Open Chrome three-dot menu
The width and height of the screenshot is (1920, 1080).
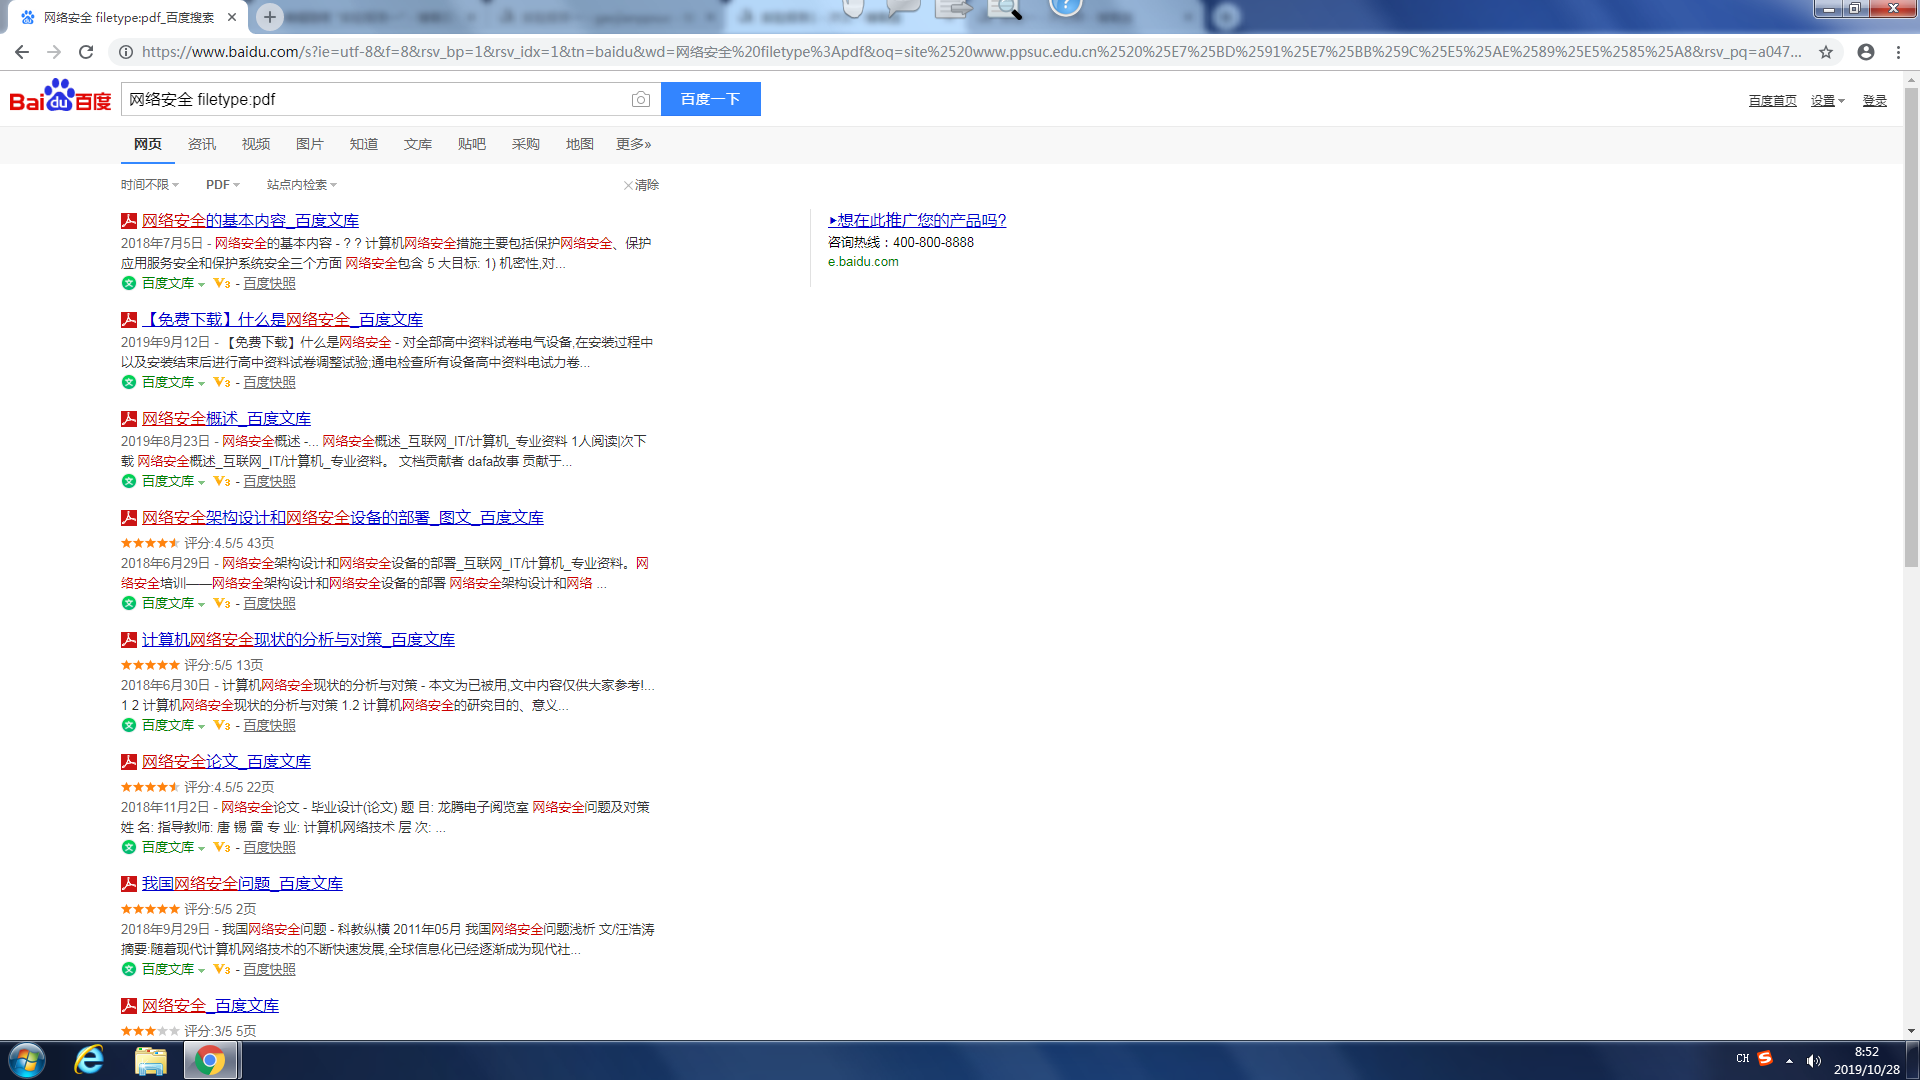(x=1899, y=52)
